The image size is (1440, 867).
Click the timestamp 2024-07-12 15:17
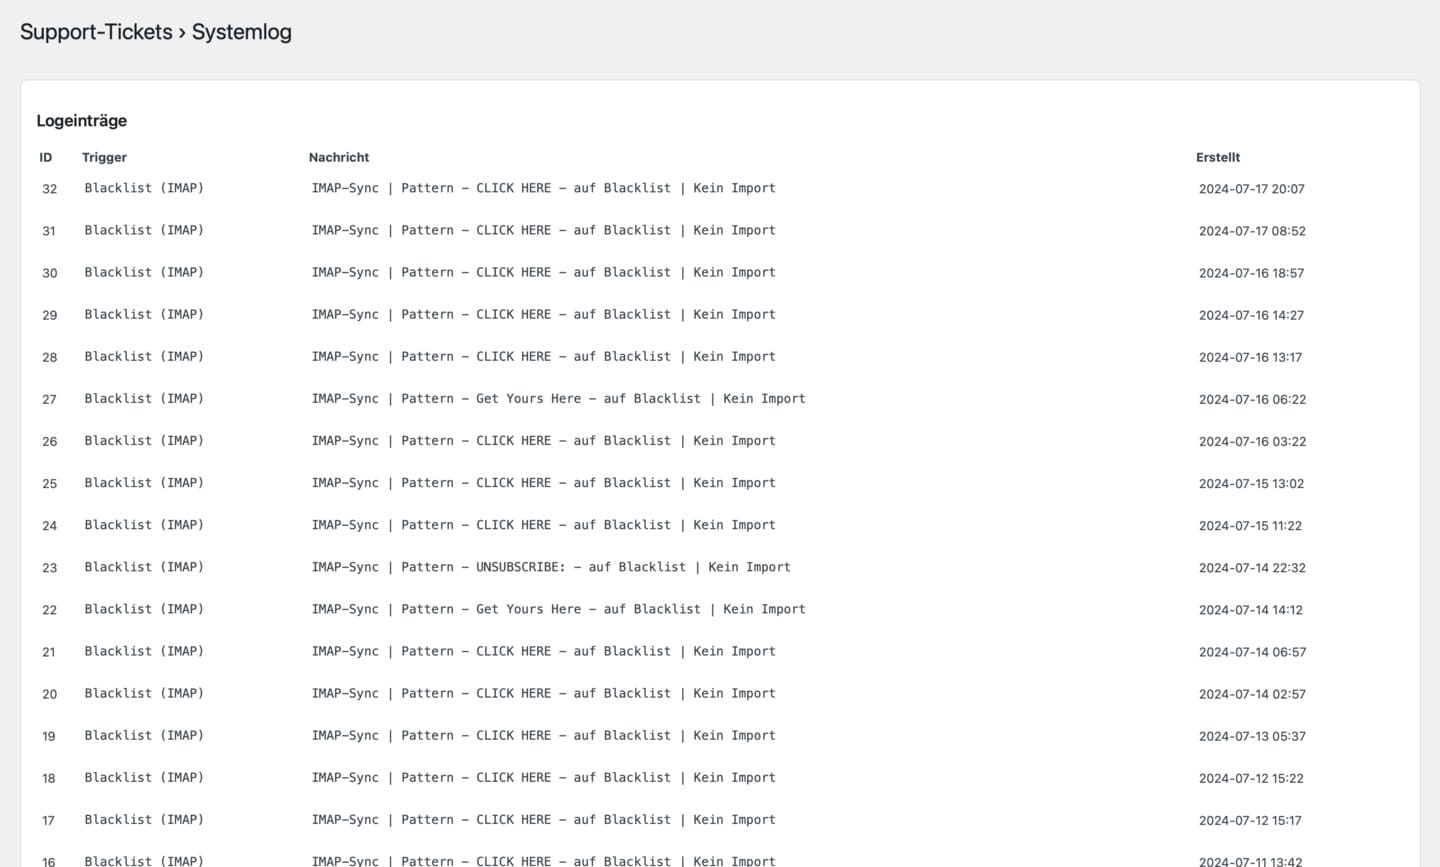pos(1250,820)
